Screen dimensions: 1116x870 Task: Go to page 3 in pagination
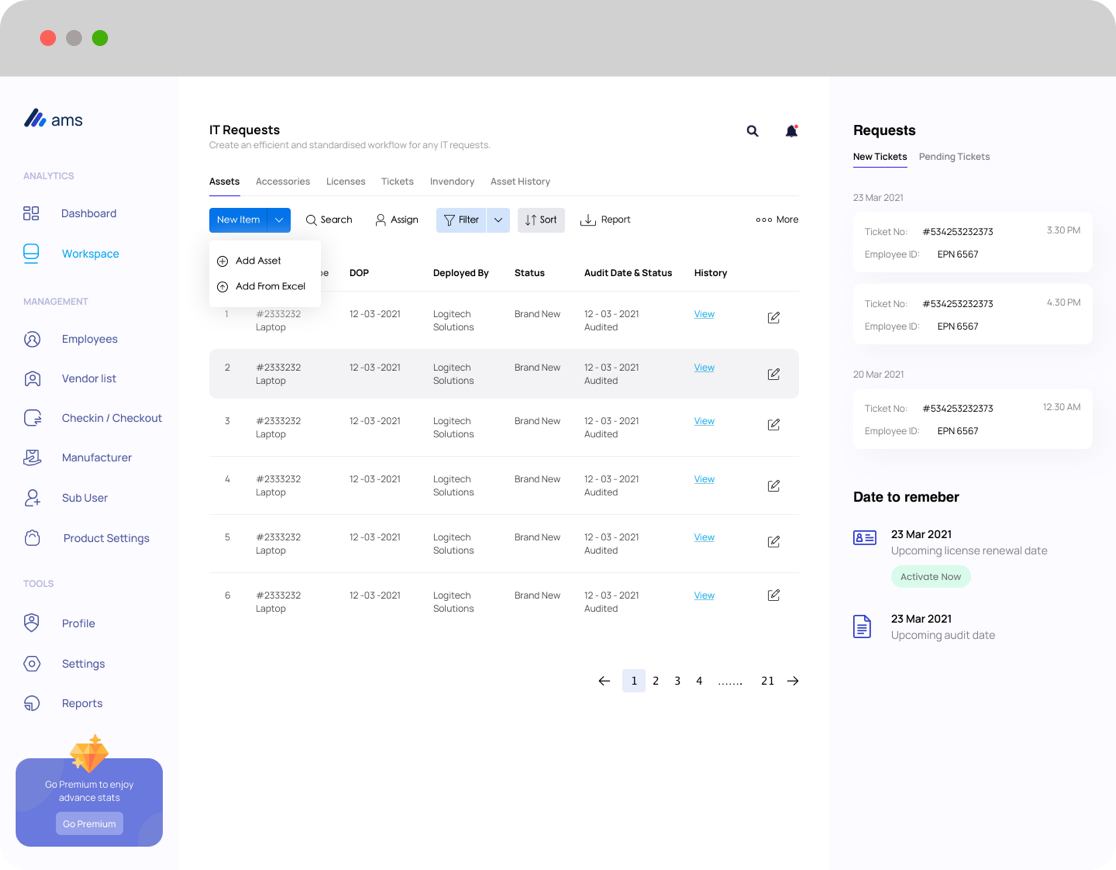click(677, 681)
